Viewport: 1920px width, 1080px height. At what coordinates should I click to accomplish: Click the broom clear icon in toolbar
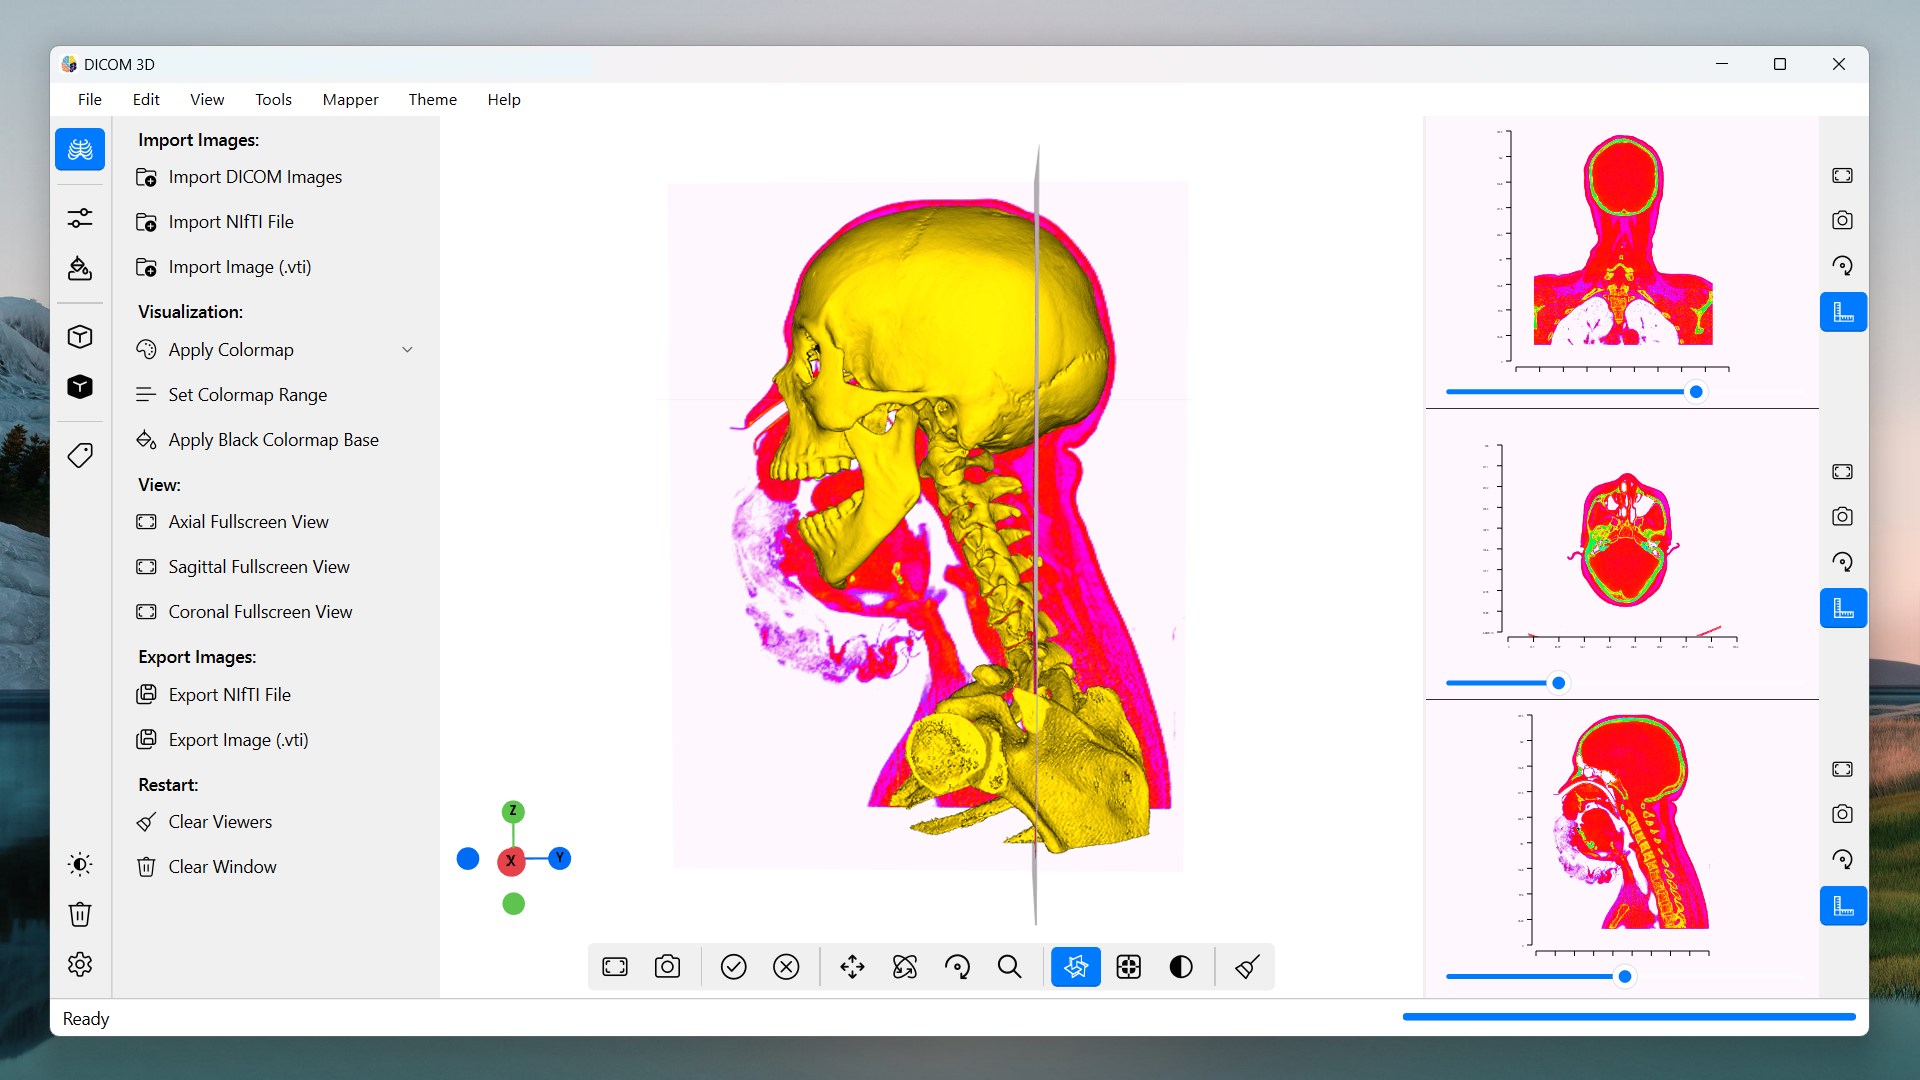pos(1247,967)
